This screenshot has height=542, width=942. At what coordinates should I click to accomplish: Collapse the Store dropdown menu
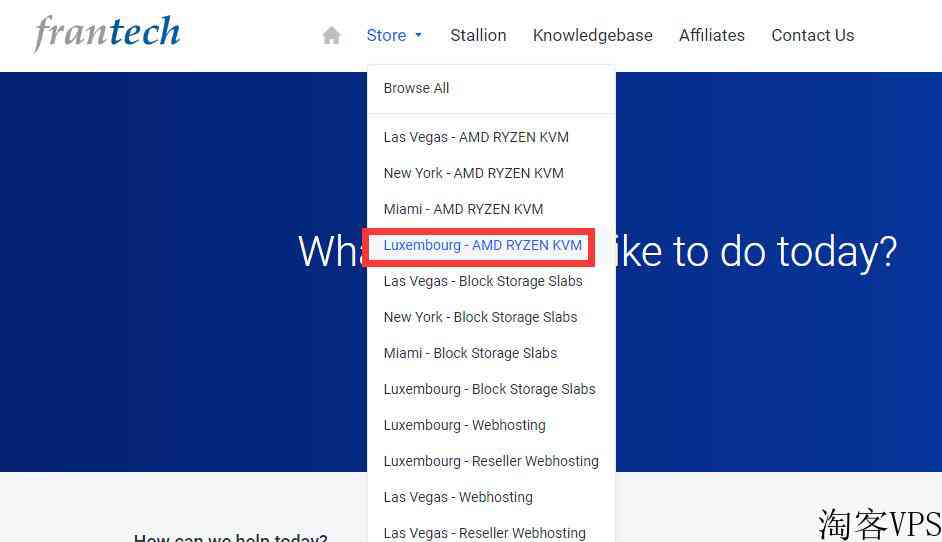[394, 36]
